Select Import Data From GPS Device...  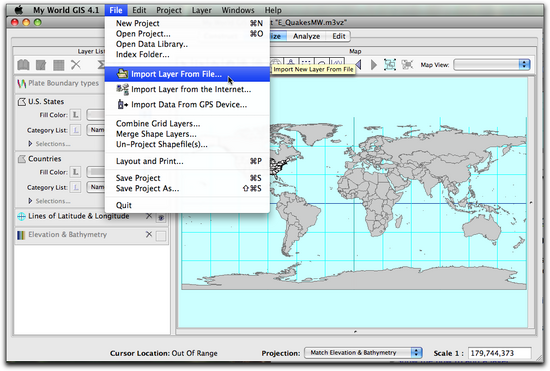pos(188,104)
